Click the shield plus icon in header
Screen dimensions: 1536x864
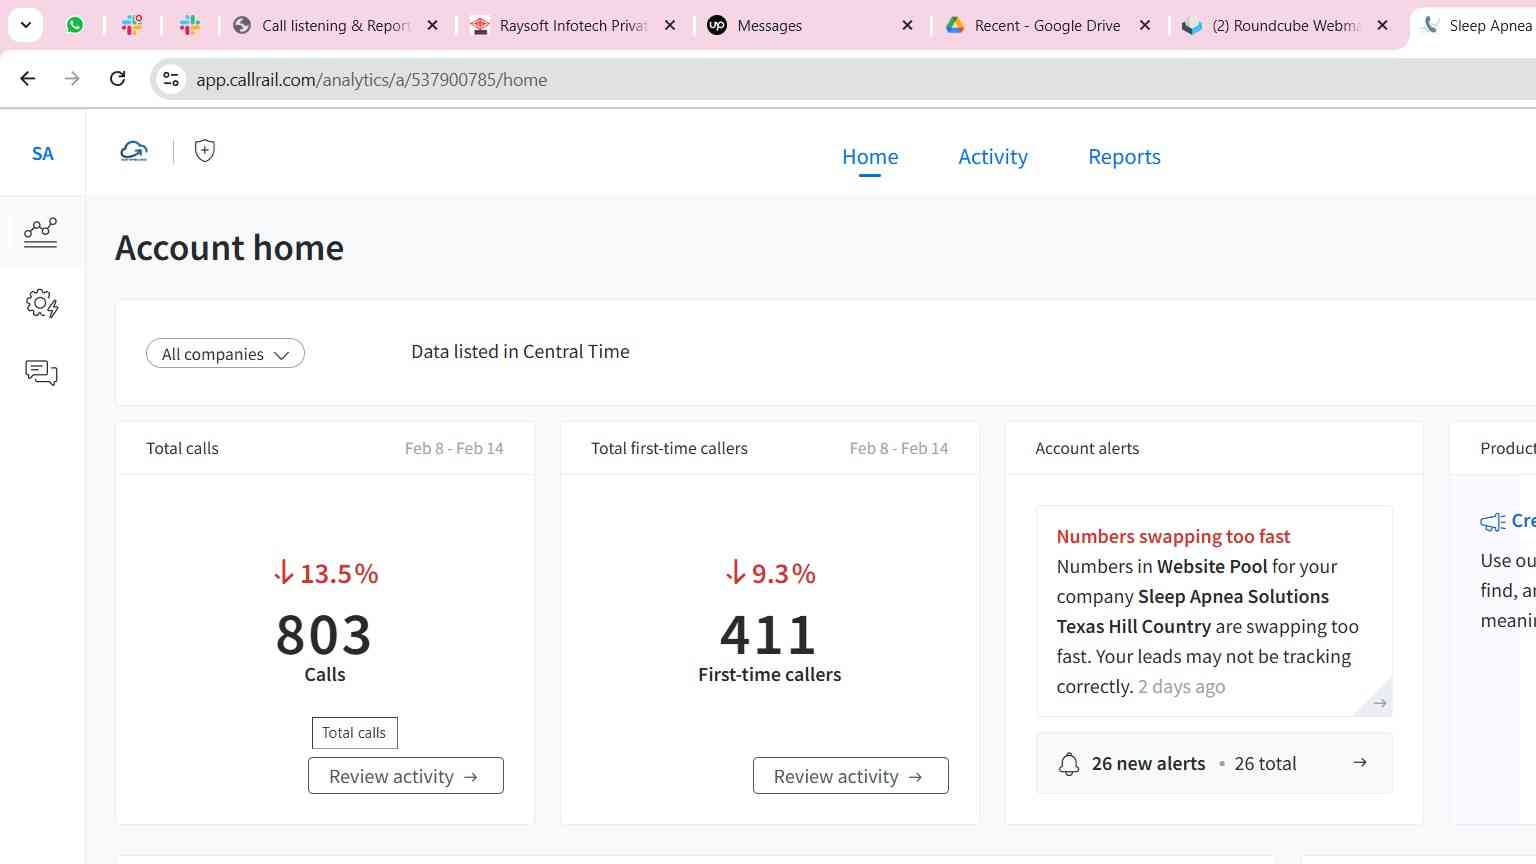(x=205, y=151)
